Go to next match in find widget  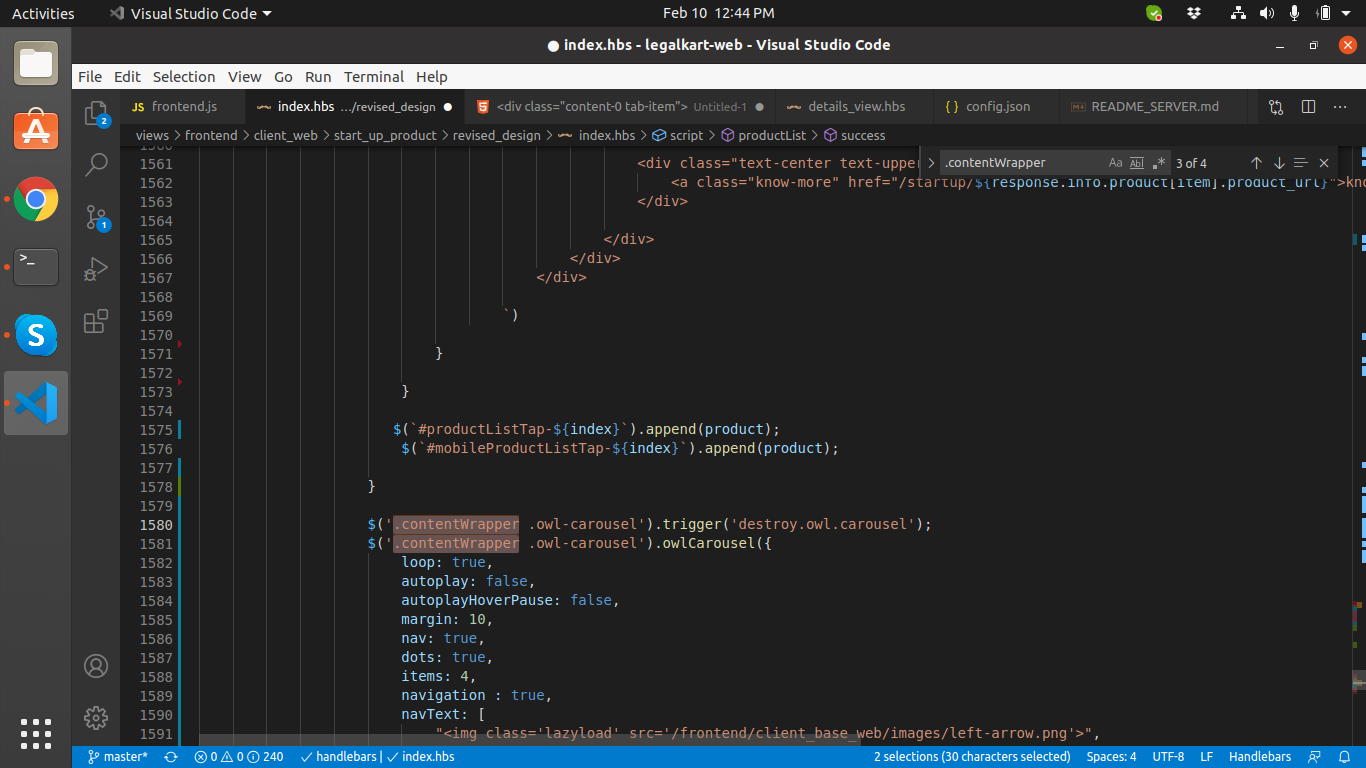1279,163
